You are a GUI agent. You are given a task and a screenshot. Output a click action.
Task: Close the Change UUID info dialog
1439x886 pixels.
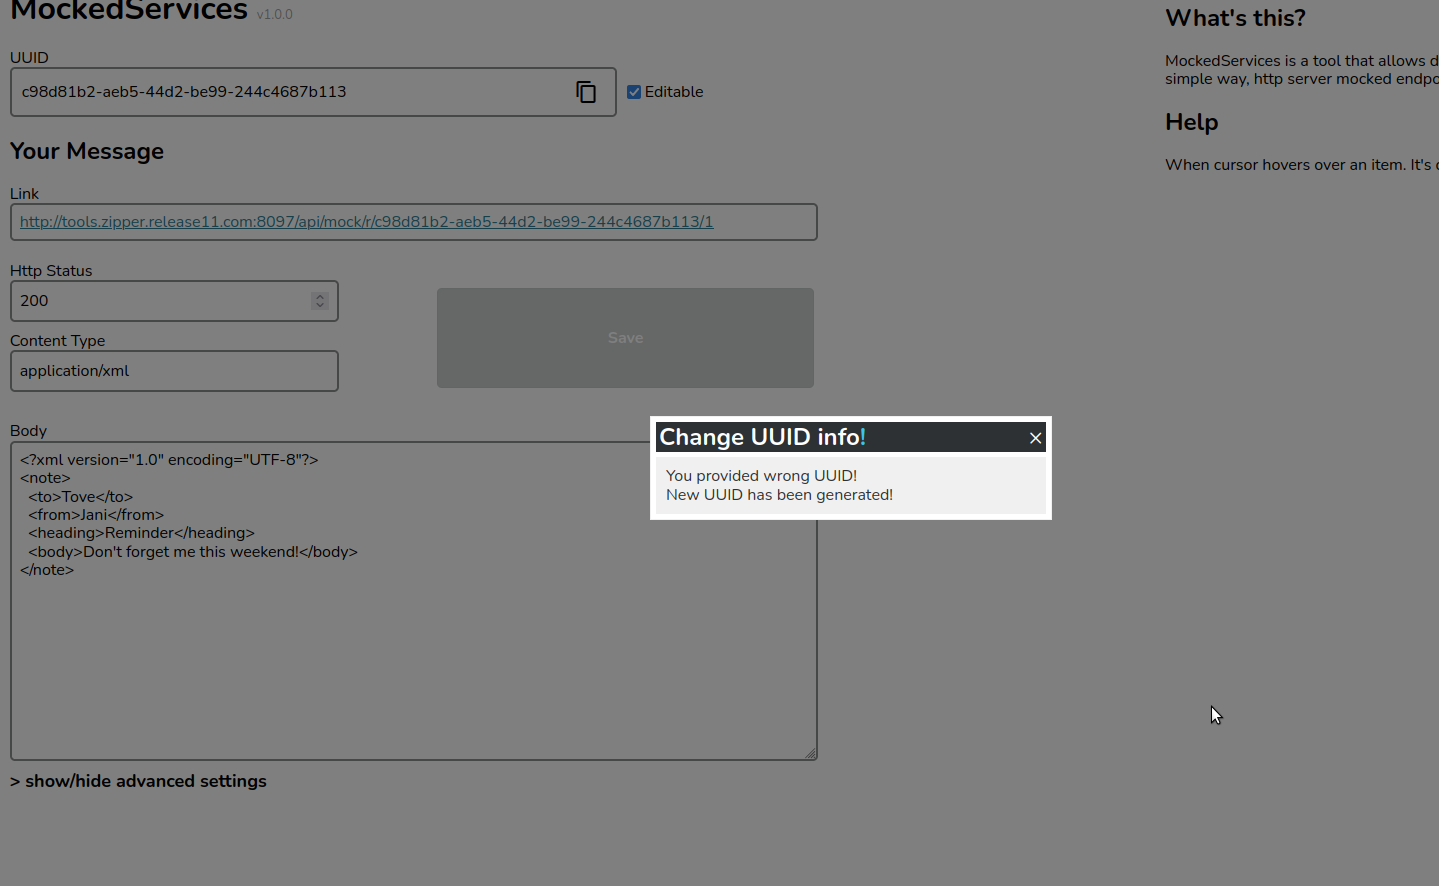pyautogui.click(x=1035, y=438)
